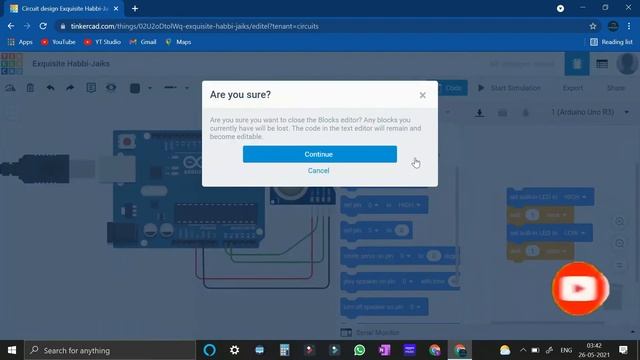Viewport: 640px width, 360px height.
Task: Click the Cancel link in the dialog
Action: [x=318, y=171]
